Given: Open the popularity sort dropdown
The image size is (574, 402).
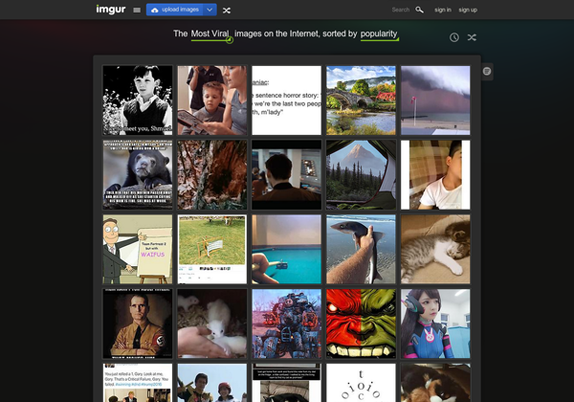Looking at the screenshot, I should pos(379,34).
